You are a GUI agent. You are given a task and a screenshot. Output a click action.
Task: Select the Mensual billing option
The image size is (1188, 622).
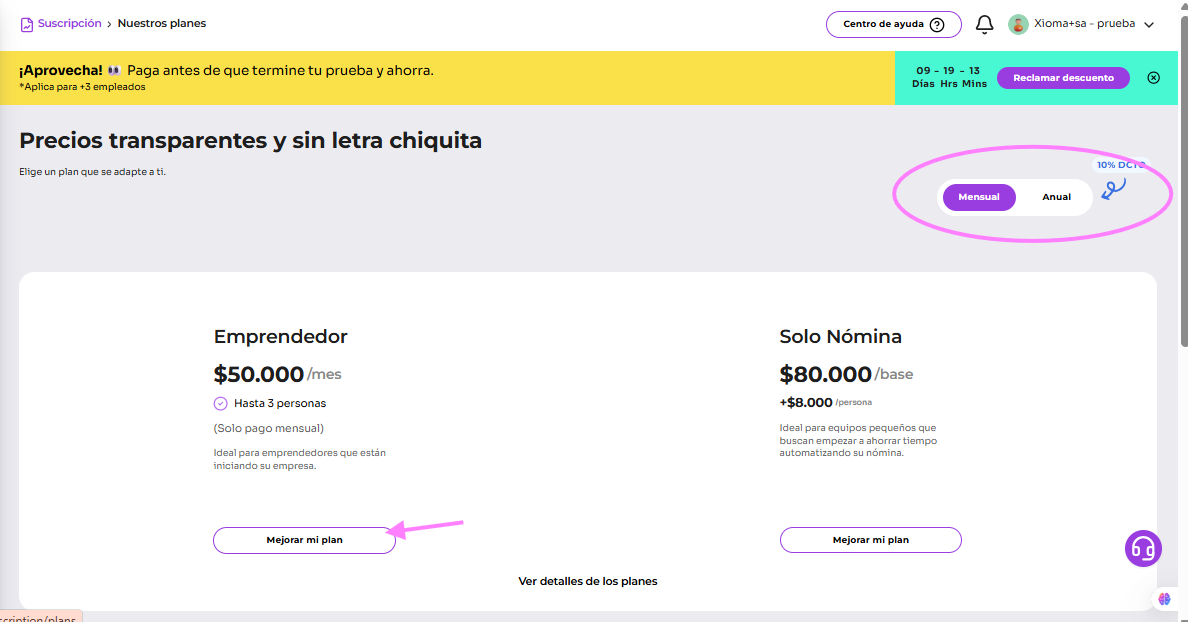(979, 197)
